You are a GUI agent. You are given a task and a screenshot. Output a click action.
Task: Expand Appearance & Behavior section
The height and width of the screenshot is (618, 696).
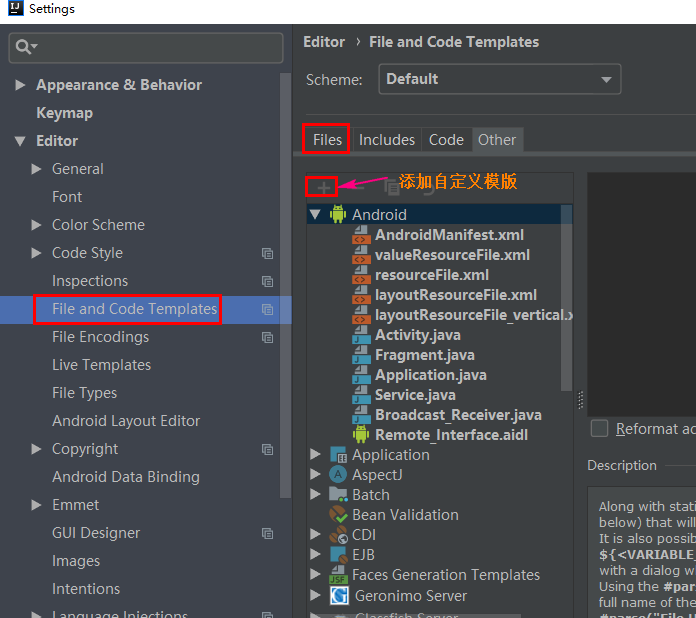coord(20,85)
